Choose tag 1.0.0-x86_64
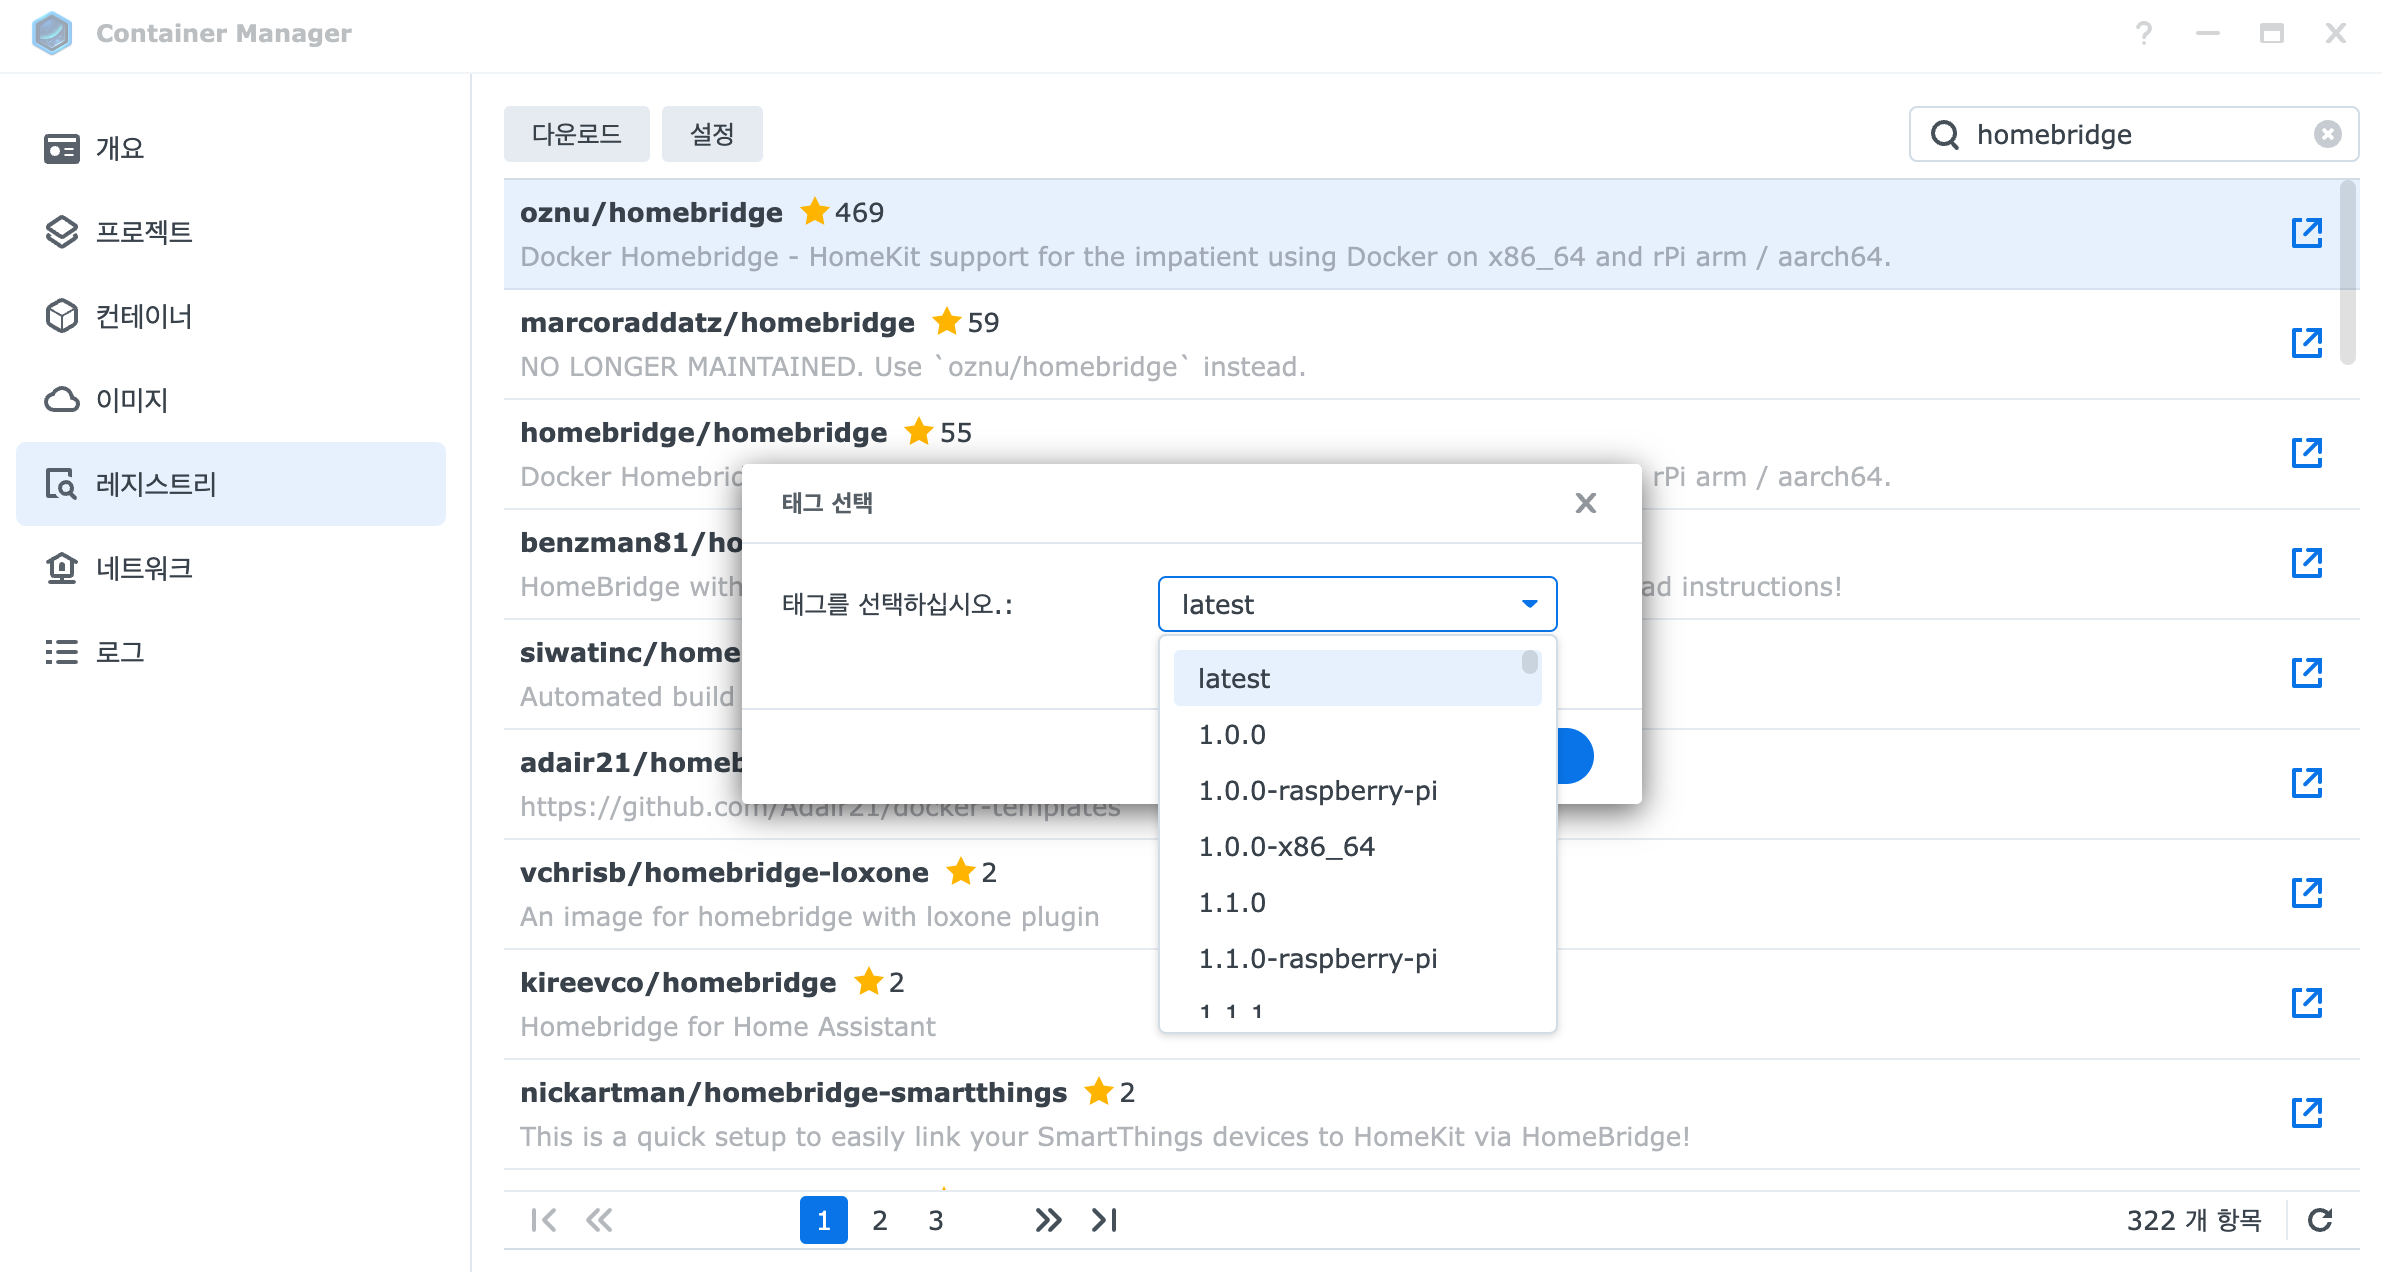 coord(1358,846)
